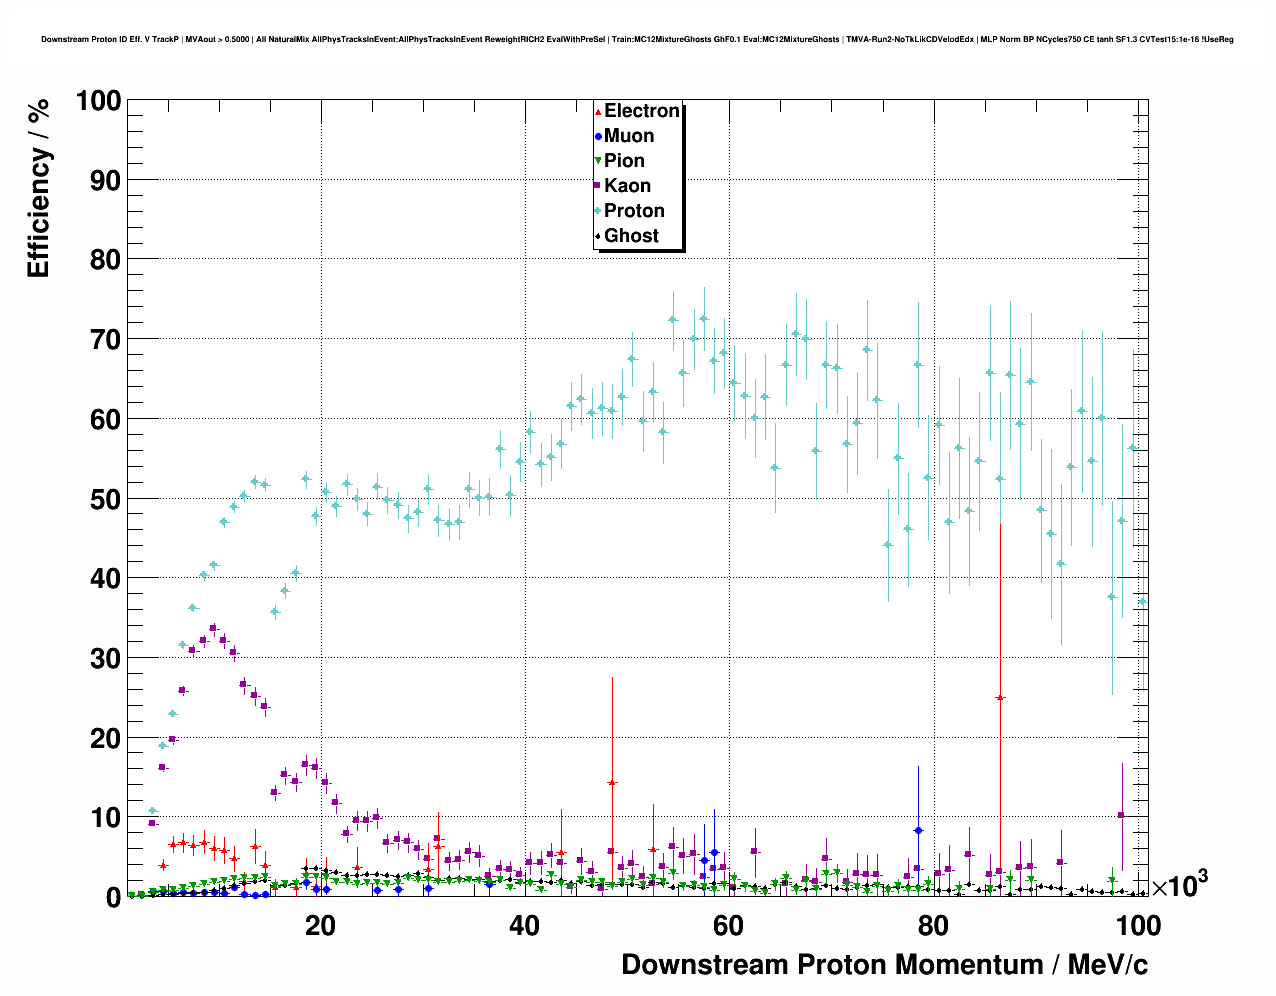Select the purple Kaon square legend marker
This screenshot has height=996, width=1276.
pos(598,186)
